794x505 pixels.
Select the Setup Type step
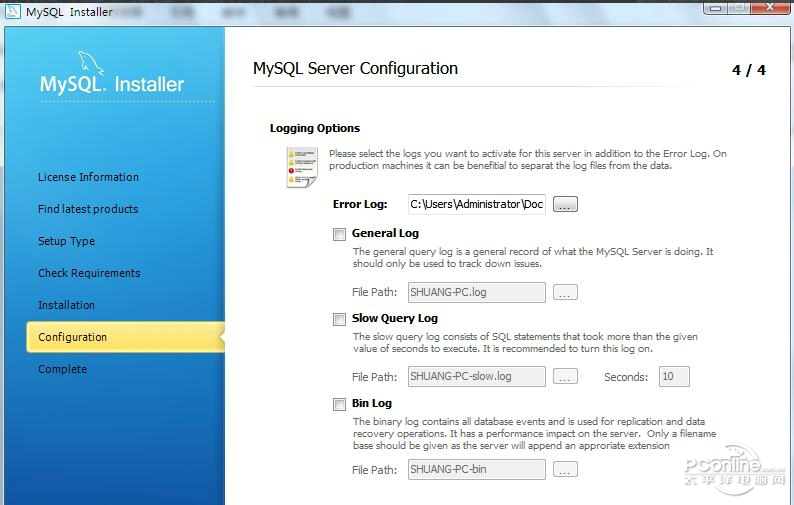(66, 241)
